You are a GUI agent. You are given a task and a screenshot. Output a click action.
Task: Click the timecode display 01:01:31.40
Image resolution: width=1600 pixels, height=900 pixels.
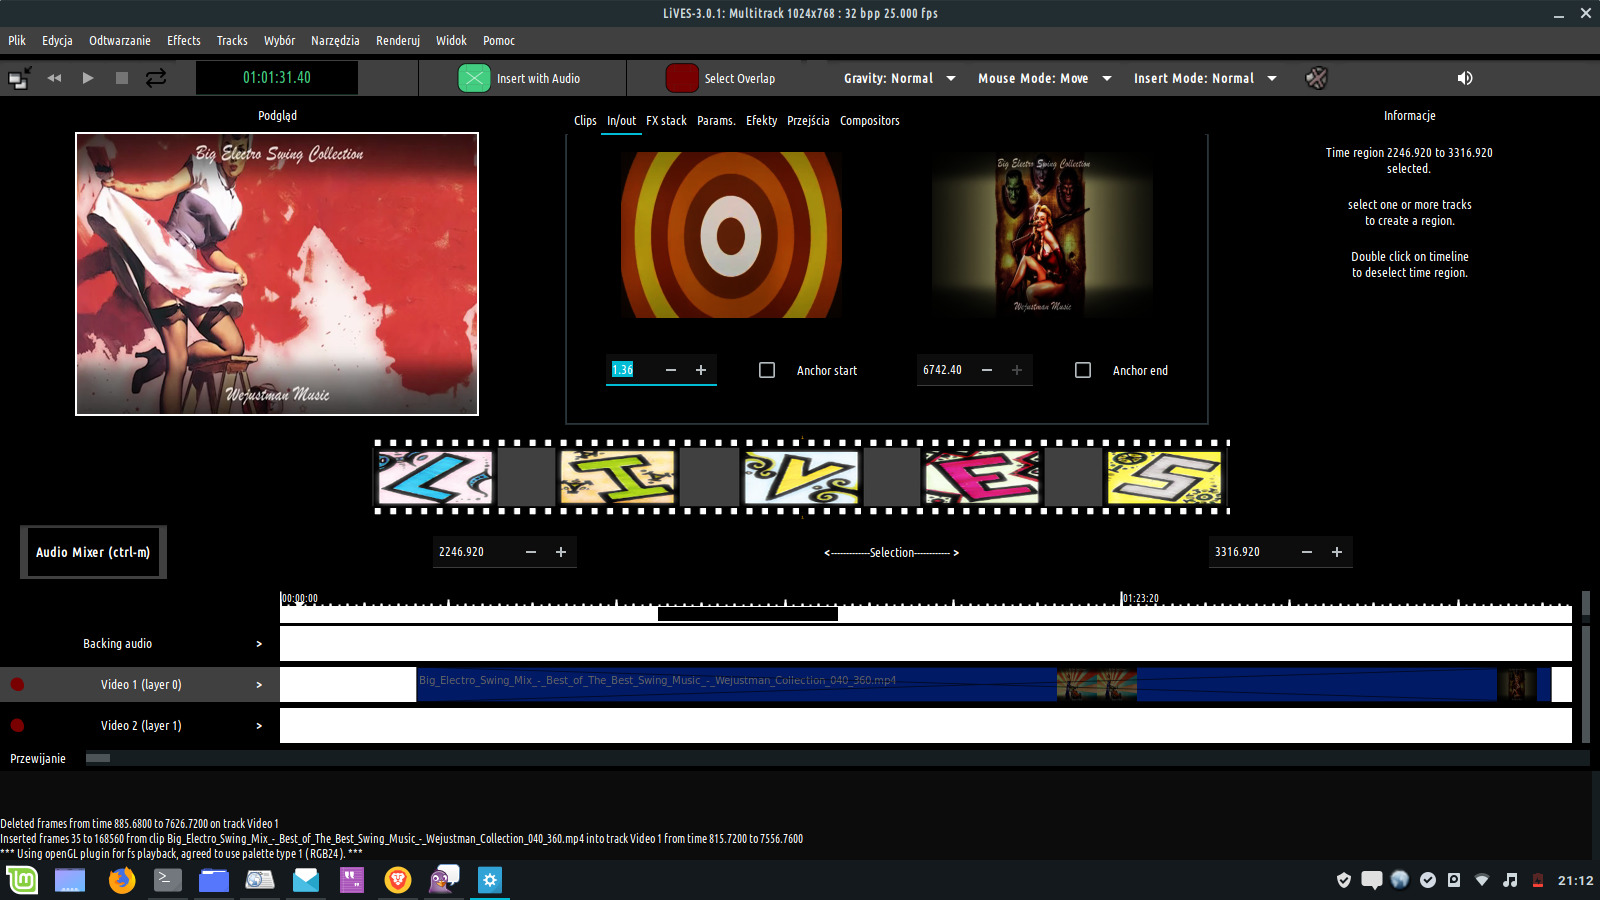tap(277, 78)
